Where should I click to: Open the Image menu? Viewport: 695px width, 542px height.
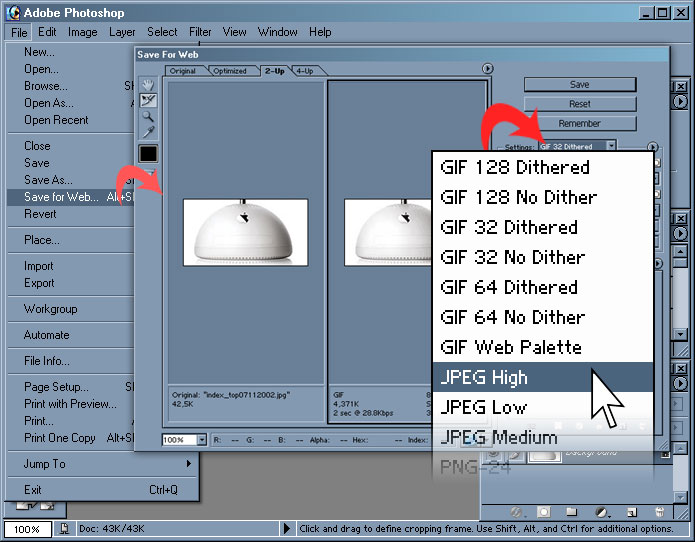82,32
